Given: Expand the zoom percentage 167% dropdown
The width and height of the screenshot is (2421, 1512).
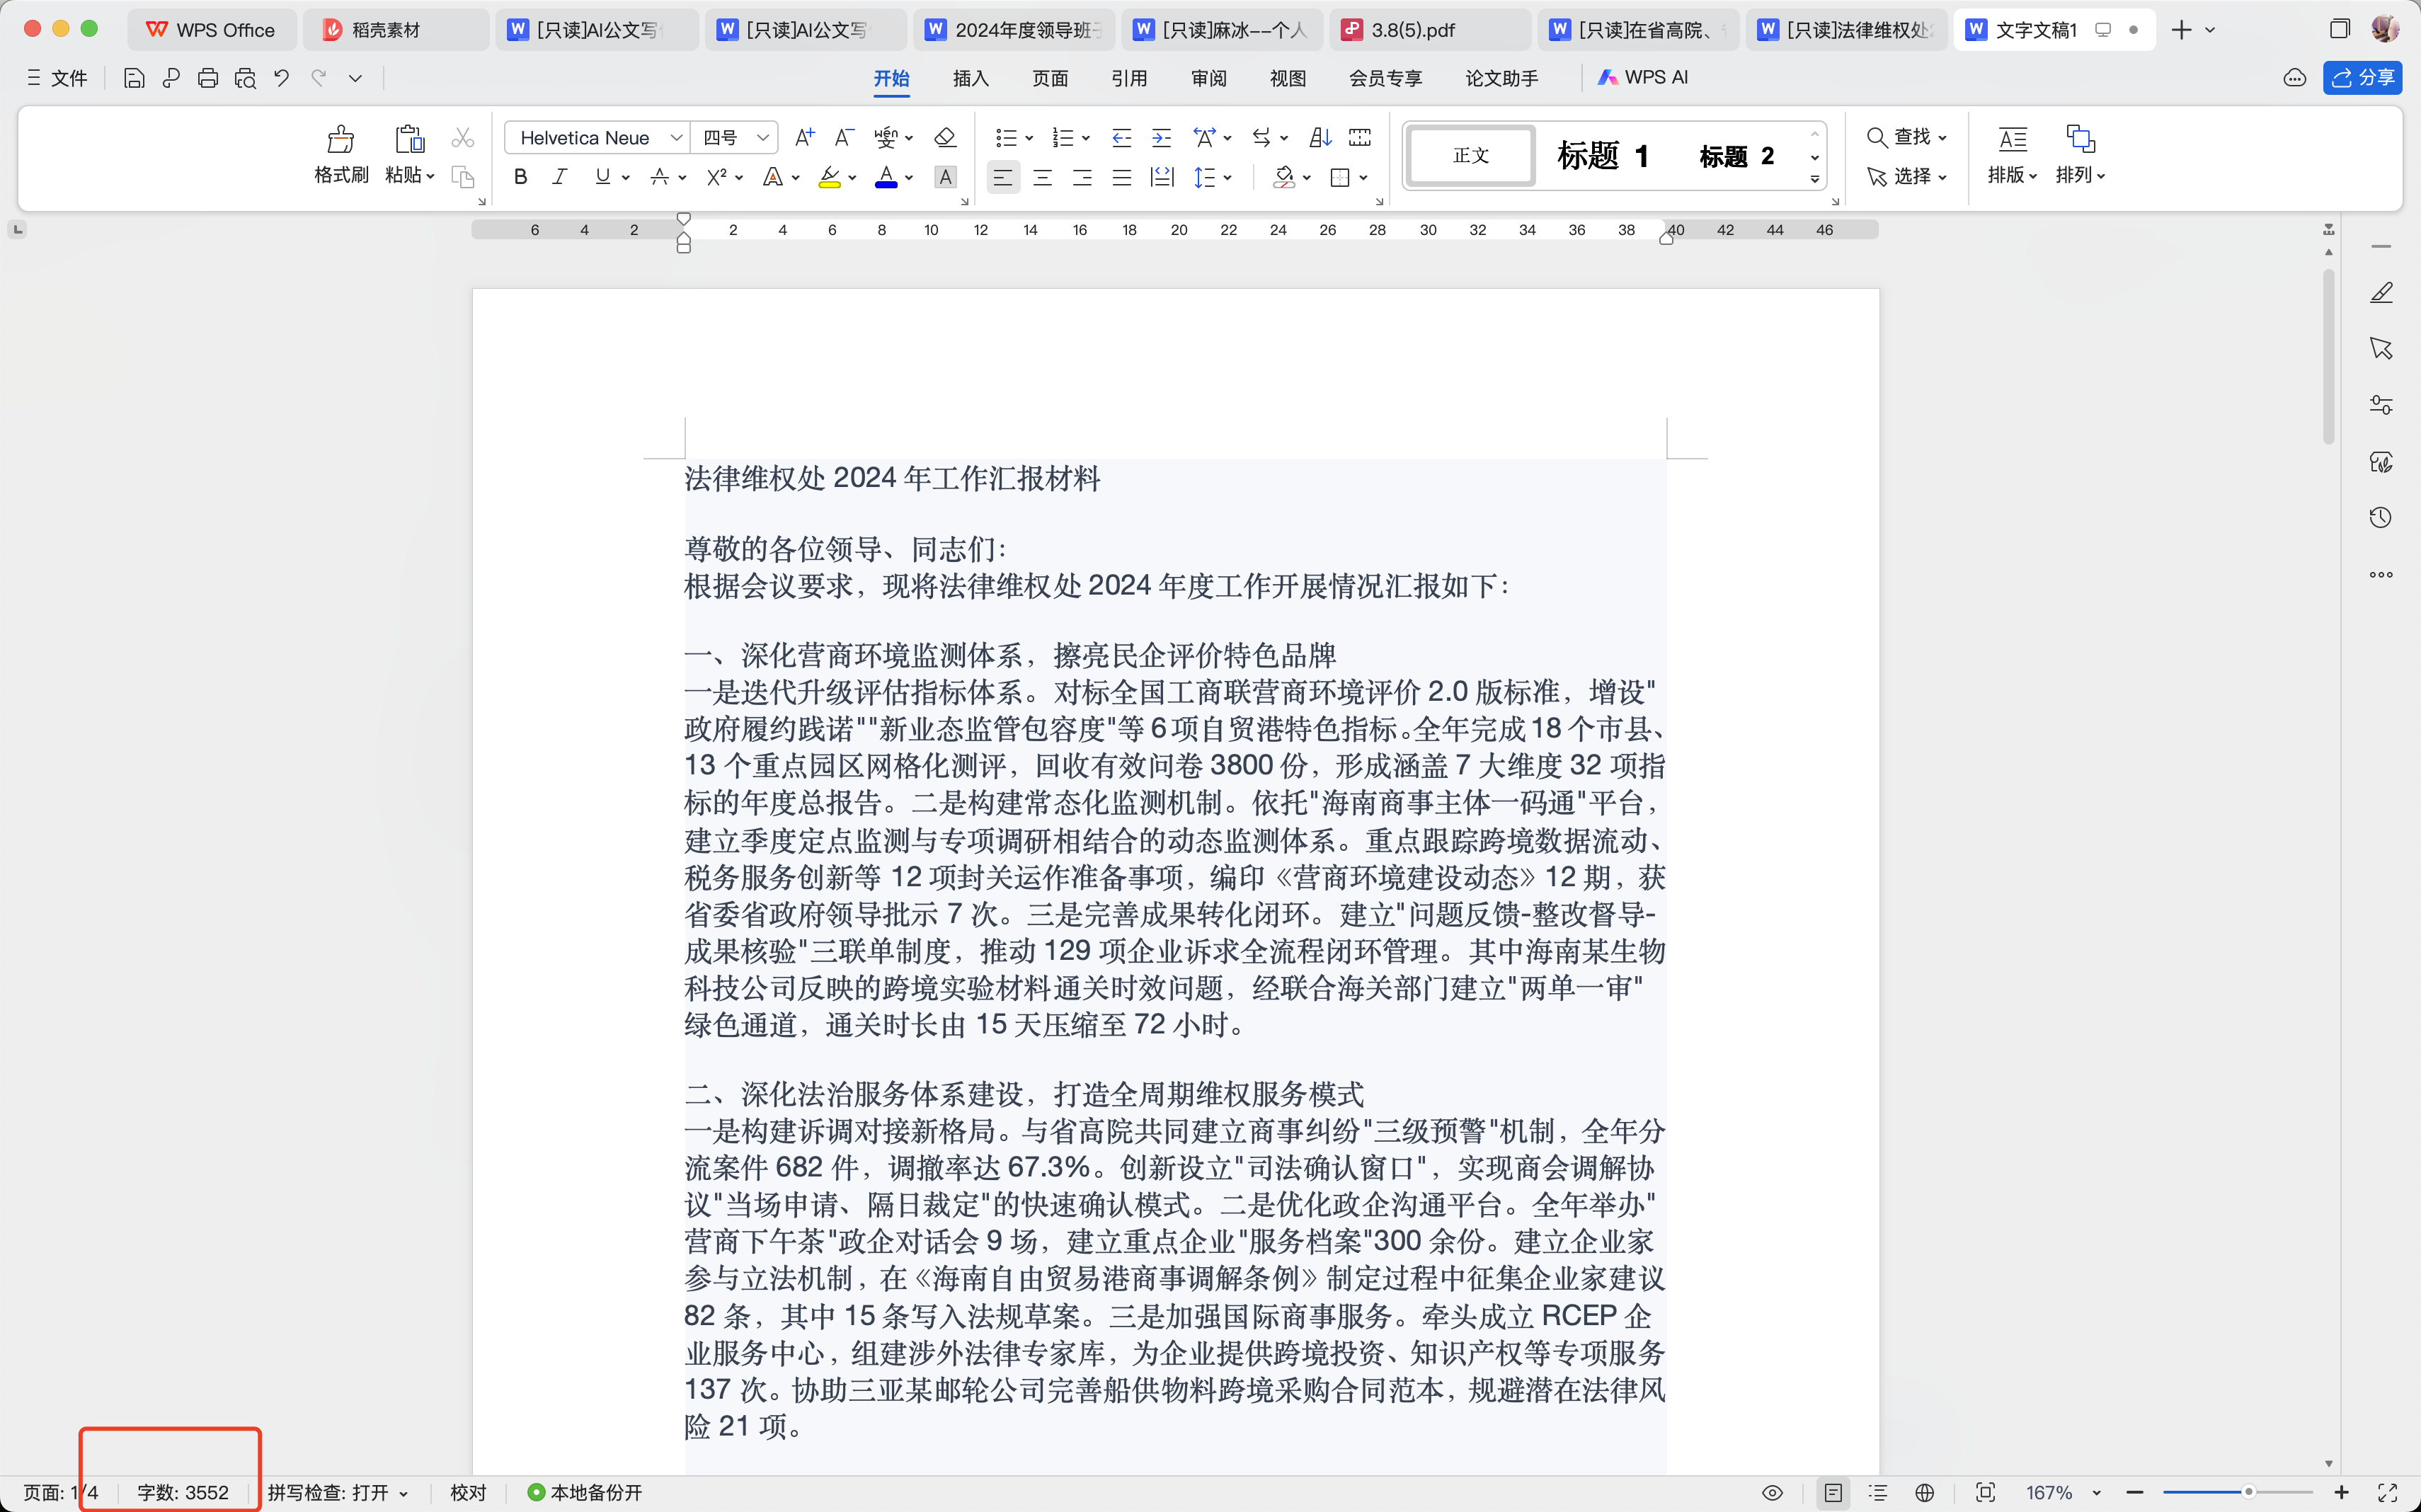Looking at the screenshot, I should point(2096,1492).
